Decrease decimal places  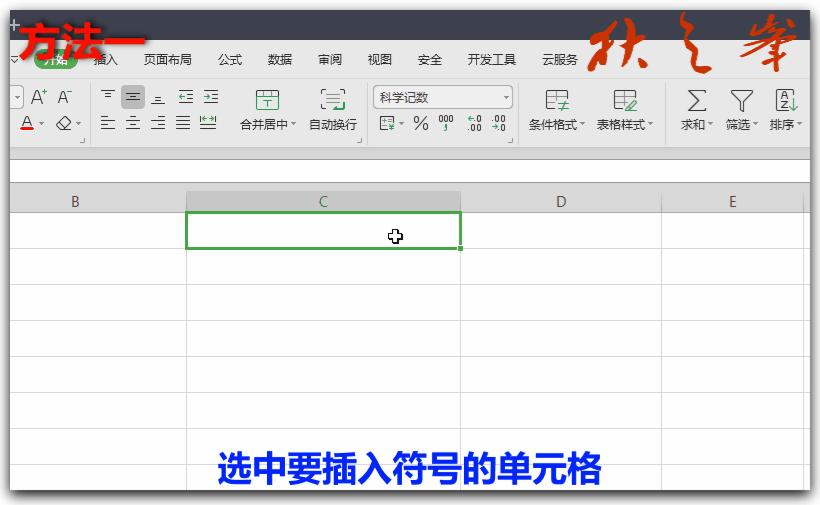(x=498, y=123)
